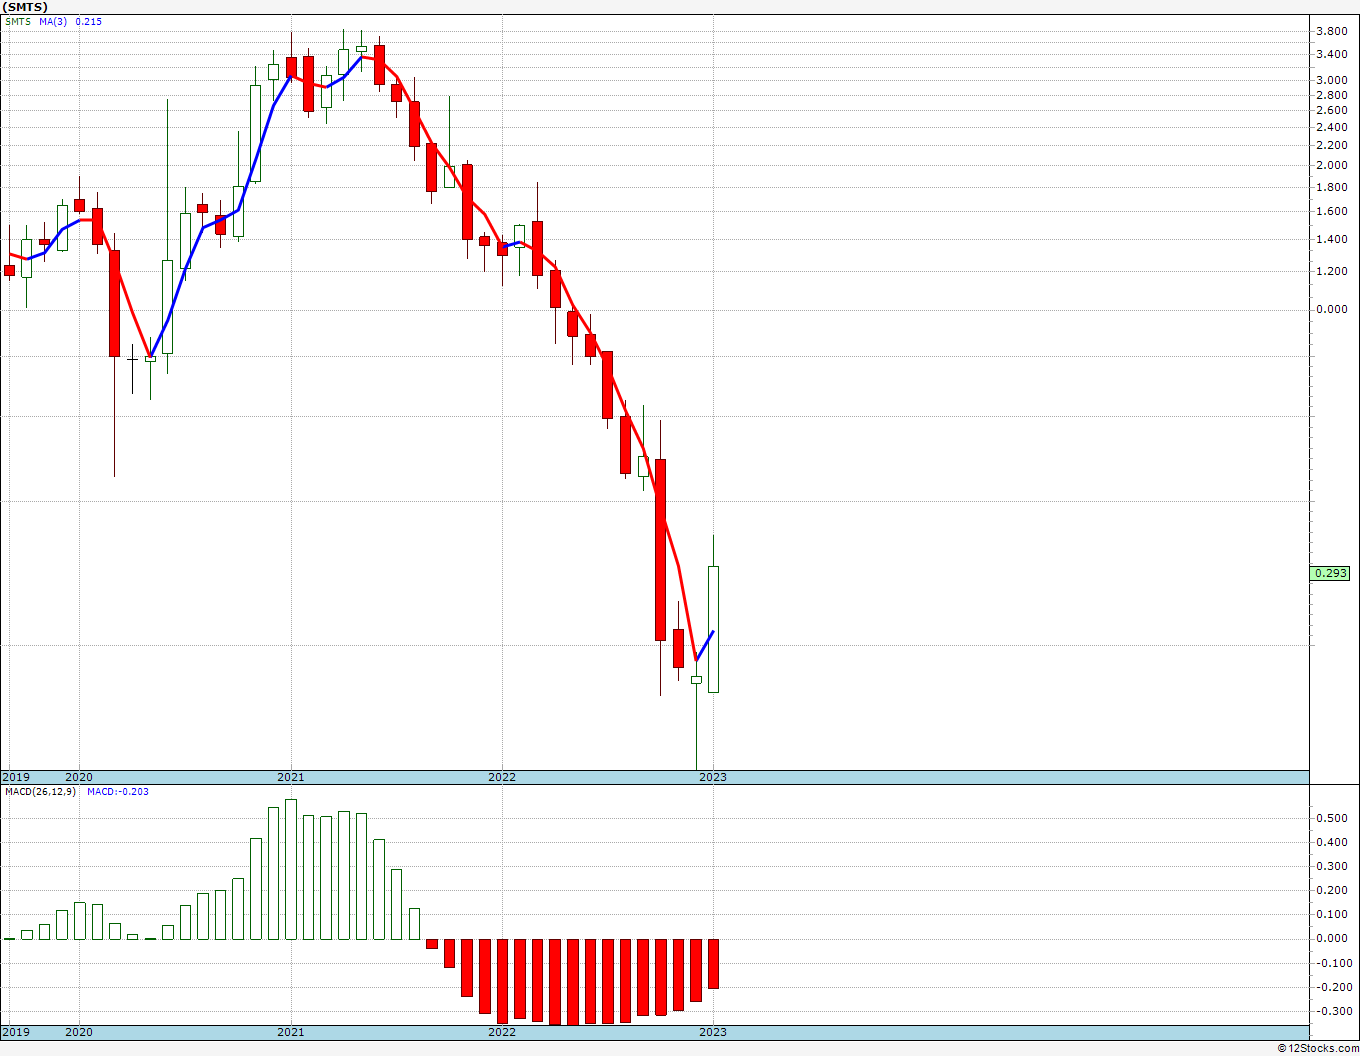The width and height of the screenshot is (1360, 1056).
Task: Click the 3.000 price axis label
Action: click(x=1330, y=80)
